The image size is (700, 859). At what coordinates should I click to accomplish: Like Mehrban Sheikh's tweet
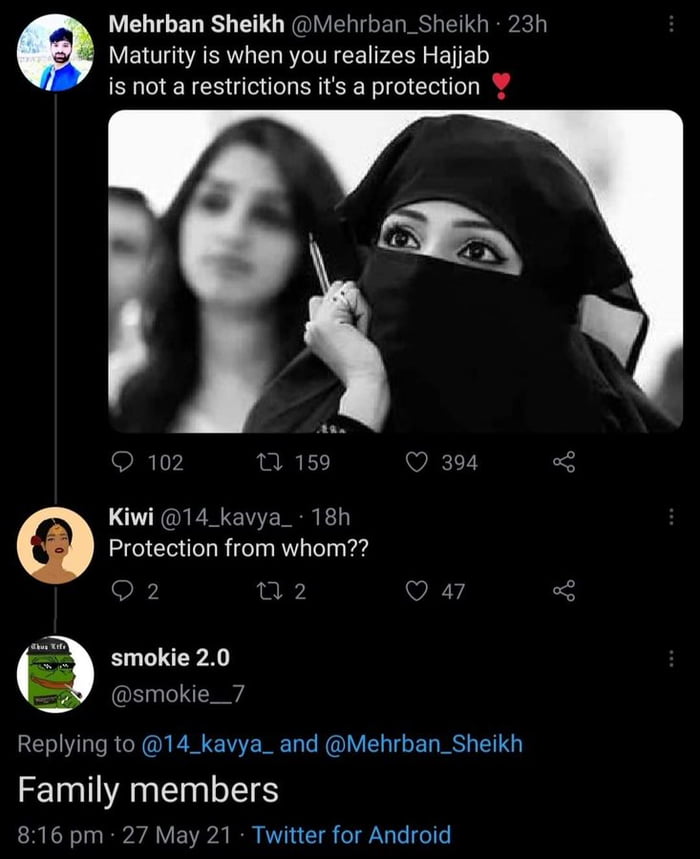pyautogui.click(x=417, y=462)
